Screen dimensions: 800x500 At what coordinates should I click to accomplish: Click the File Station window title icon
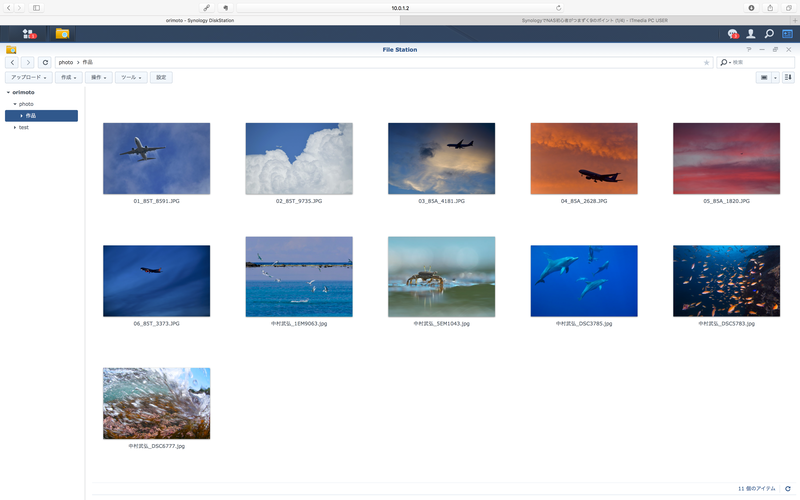(x=11, y=49)
